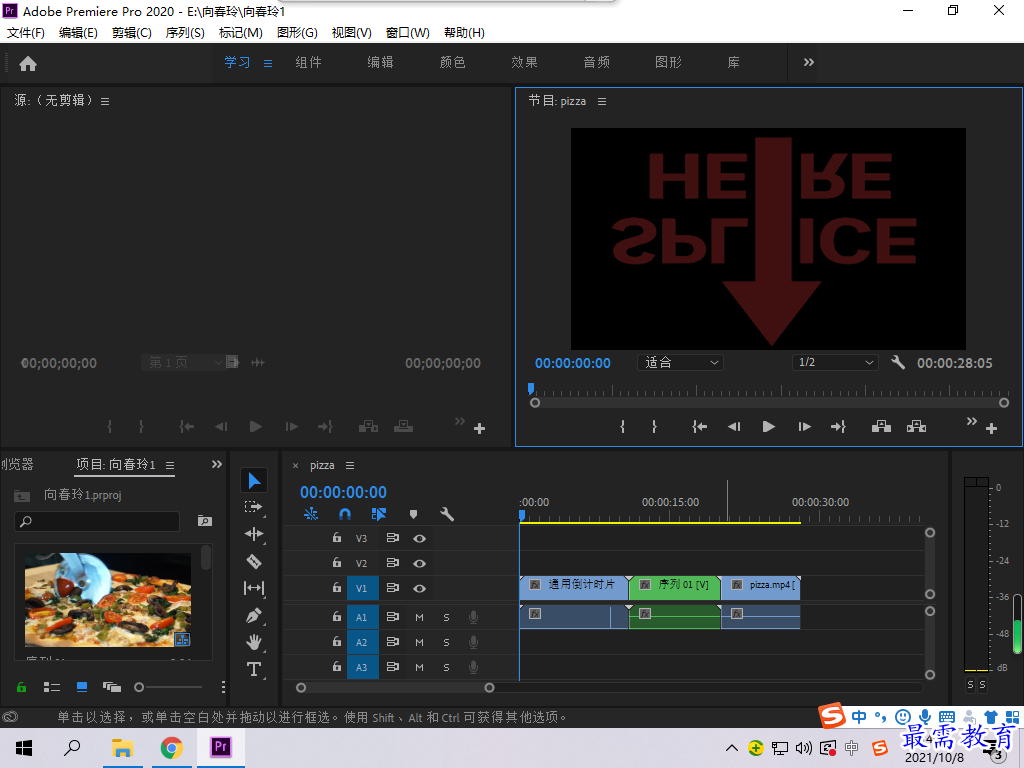Open 序列(S) menu
The image size is (1024, 768).
tap(185, 33)
